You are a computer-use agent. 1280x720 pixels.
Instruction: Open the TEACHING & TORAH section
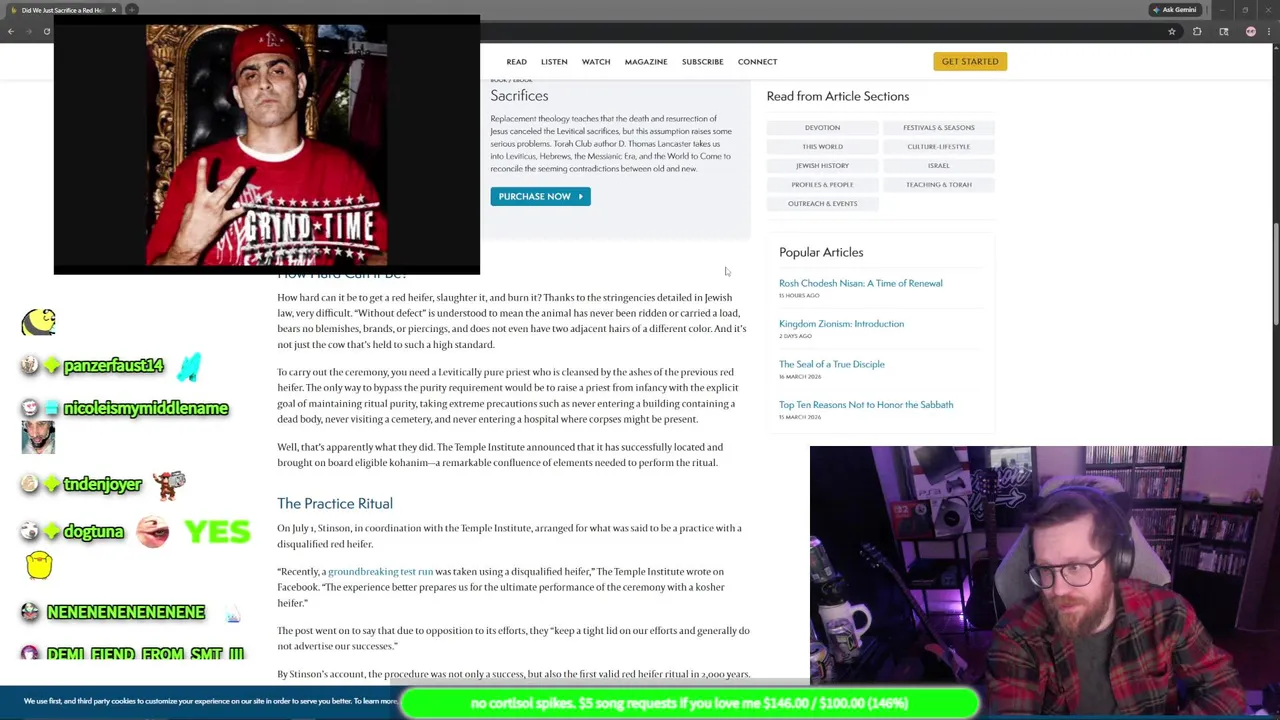pos(938,185)
